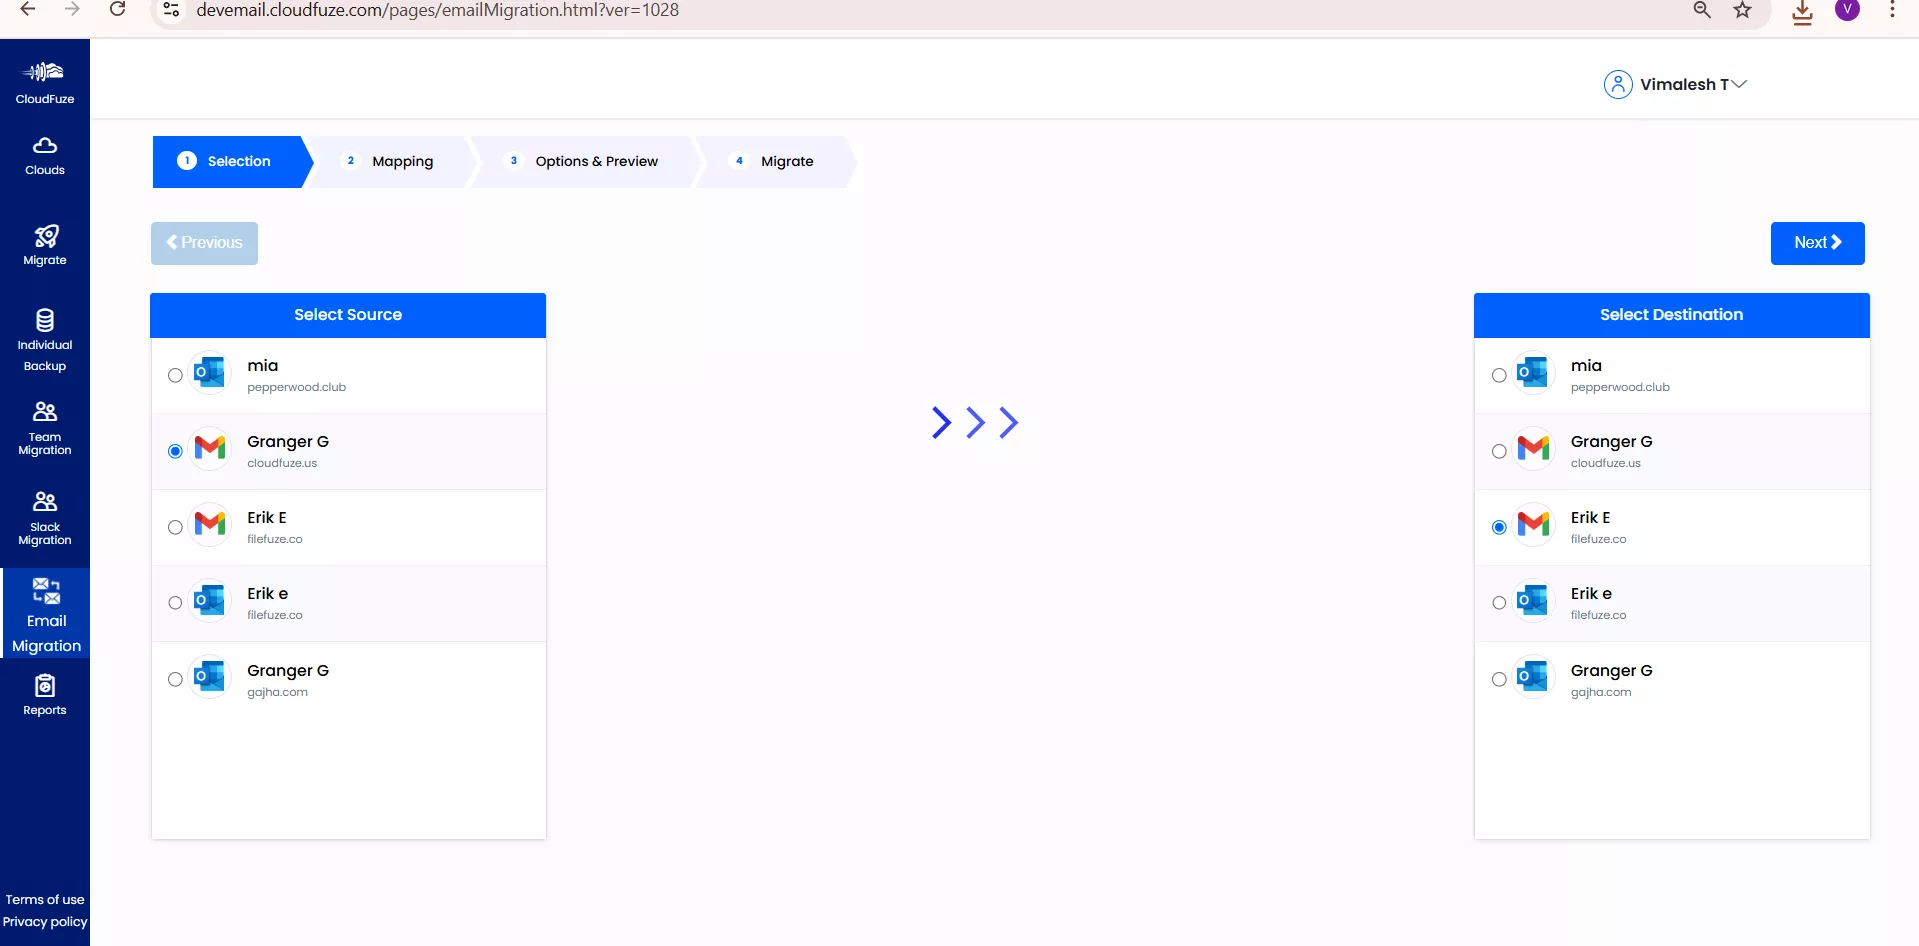Click Outlook icon for destination Granger G gajha.com

coord(1533,678)
